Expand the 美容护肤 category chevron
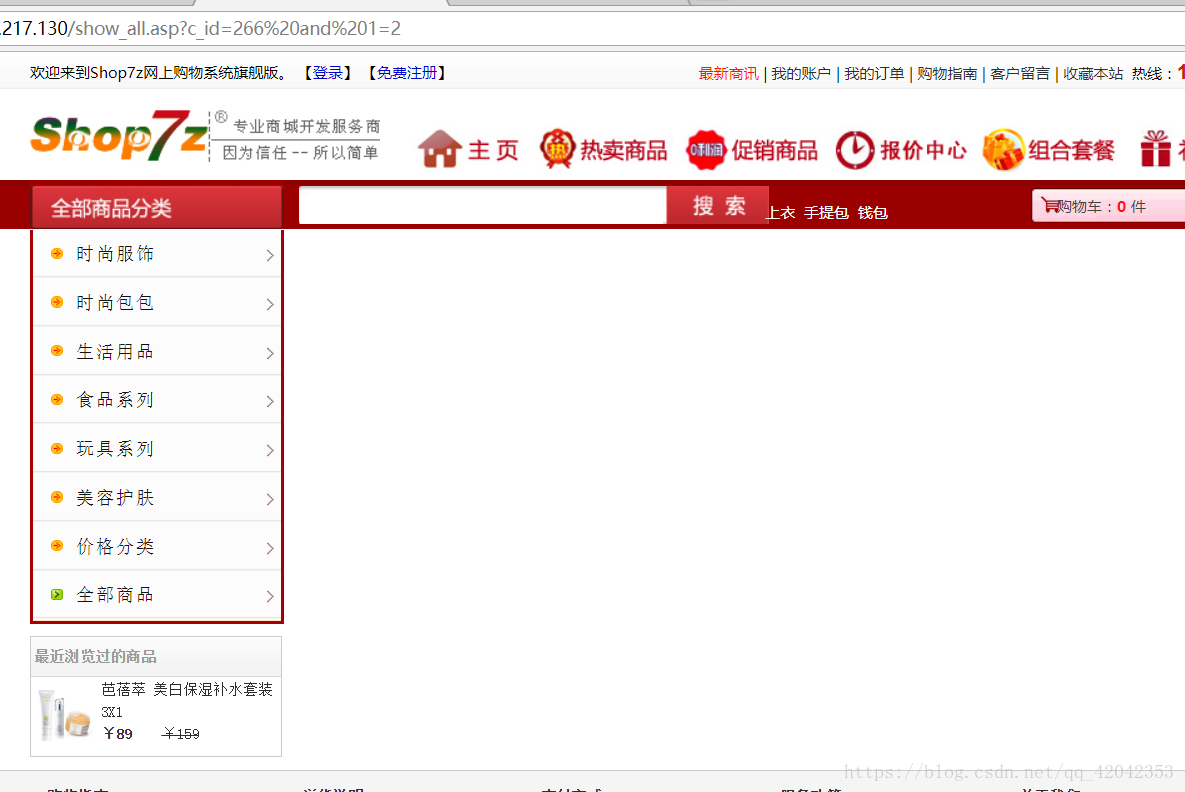 coord(270,499)
